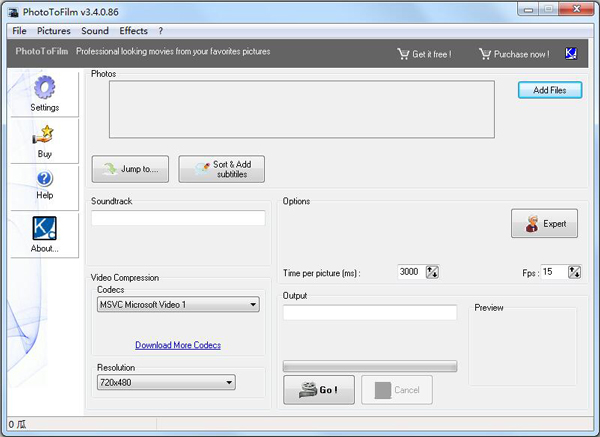This screenshot has height=437, width=600.
Task: Click the Buy star icon
Action: [43, 134]
